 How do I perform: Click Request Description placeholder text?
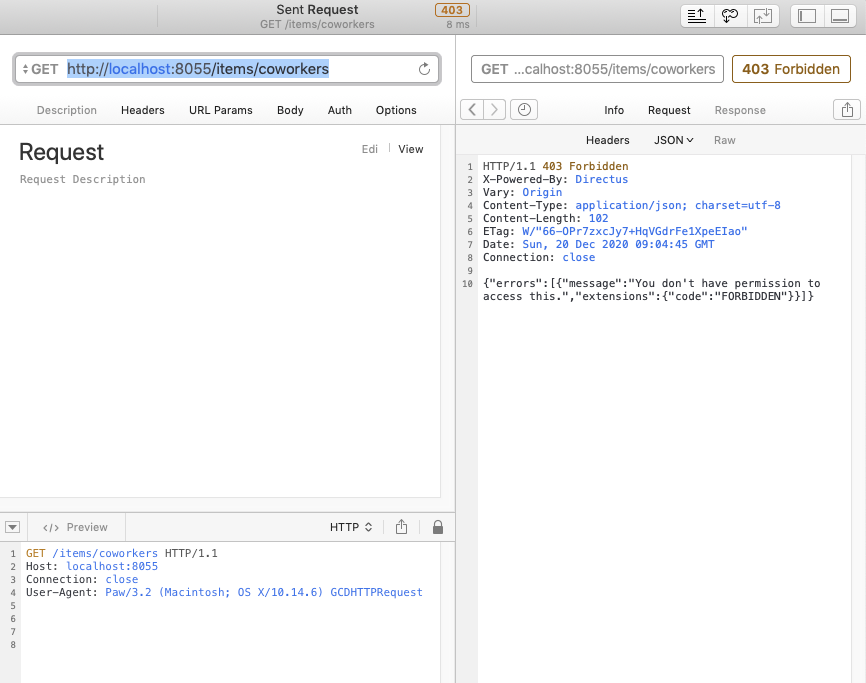(x=83, y=179)
